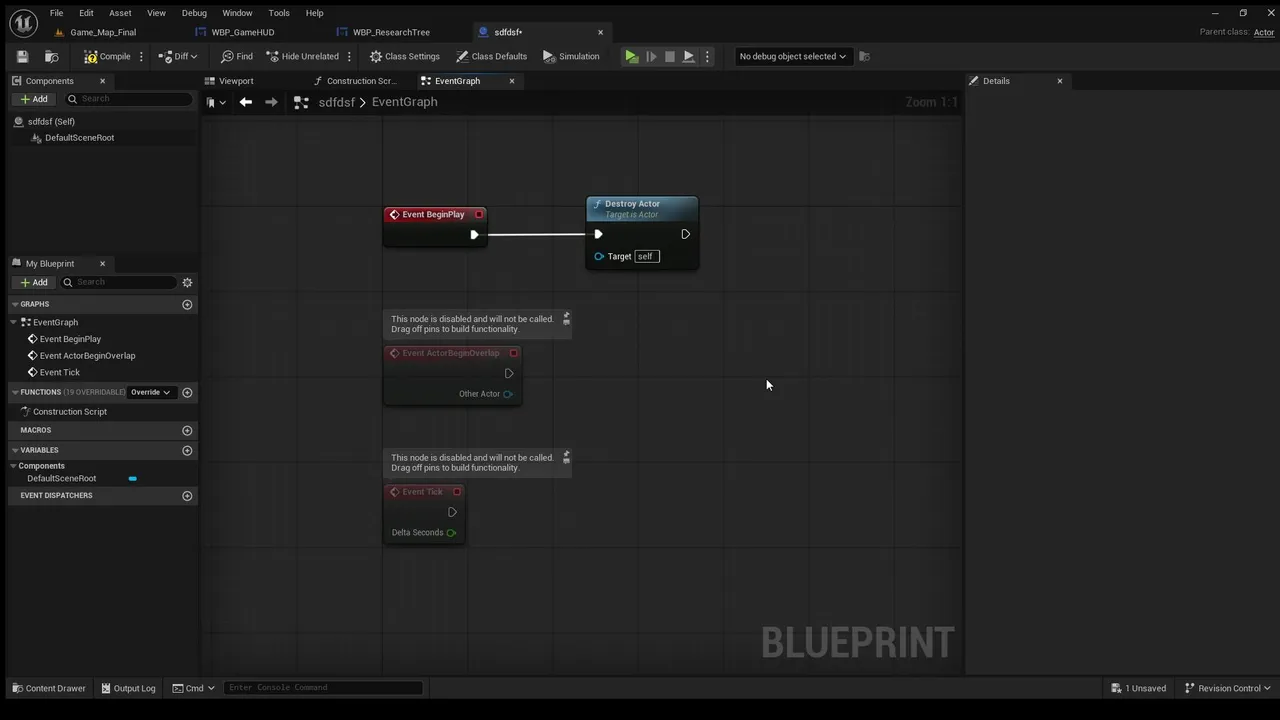
Task: Click the Actor parent class link
Action: [x=1264, y=32]
